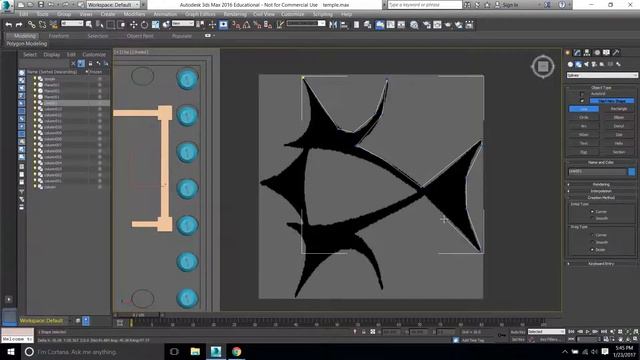Screen dimensions: 640x360
Task: Click the keyword search field in title bar
Action: [424, 4]
